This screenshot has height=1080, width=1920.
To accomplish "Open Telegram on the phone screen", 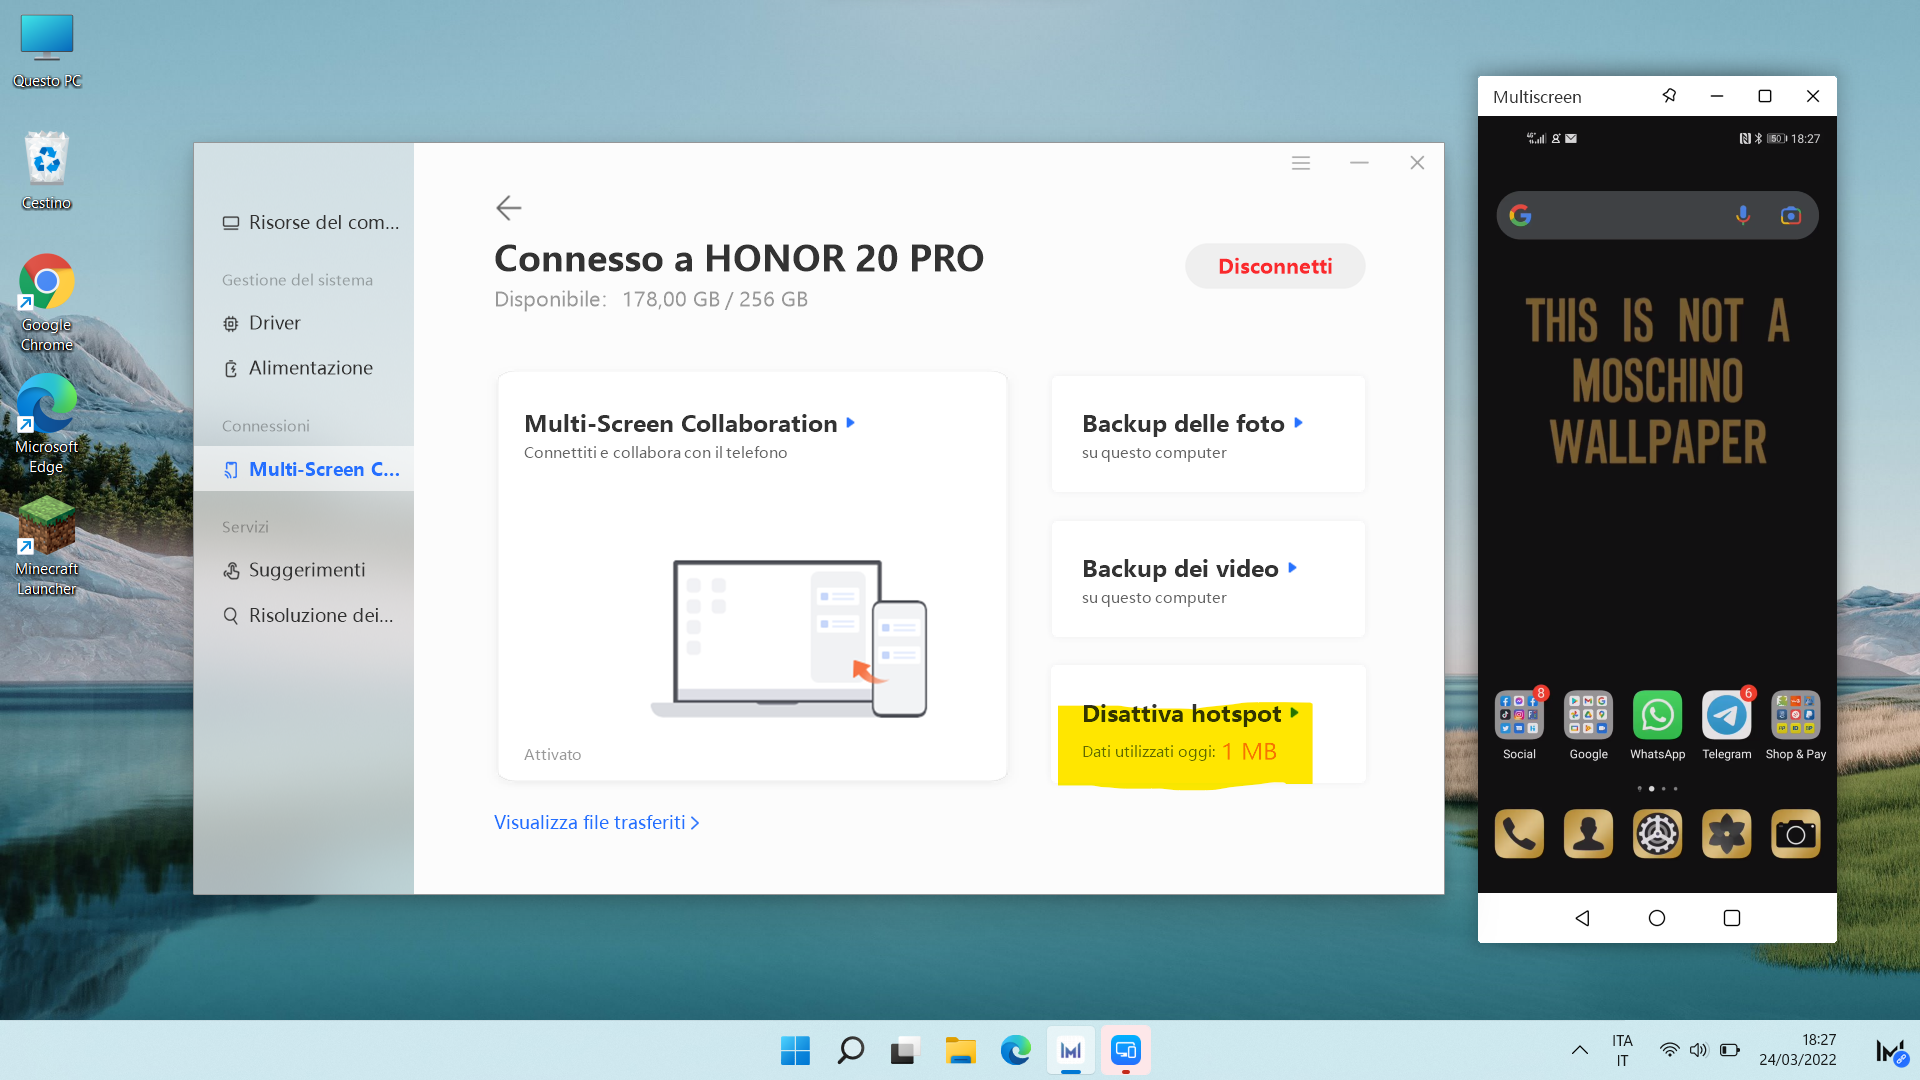I will click(1726, 714).
